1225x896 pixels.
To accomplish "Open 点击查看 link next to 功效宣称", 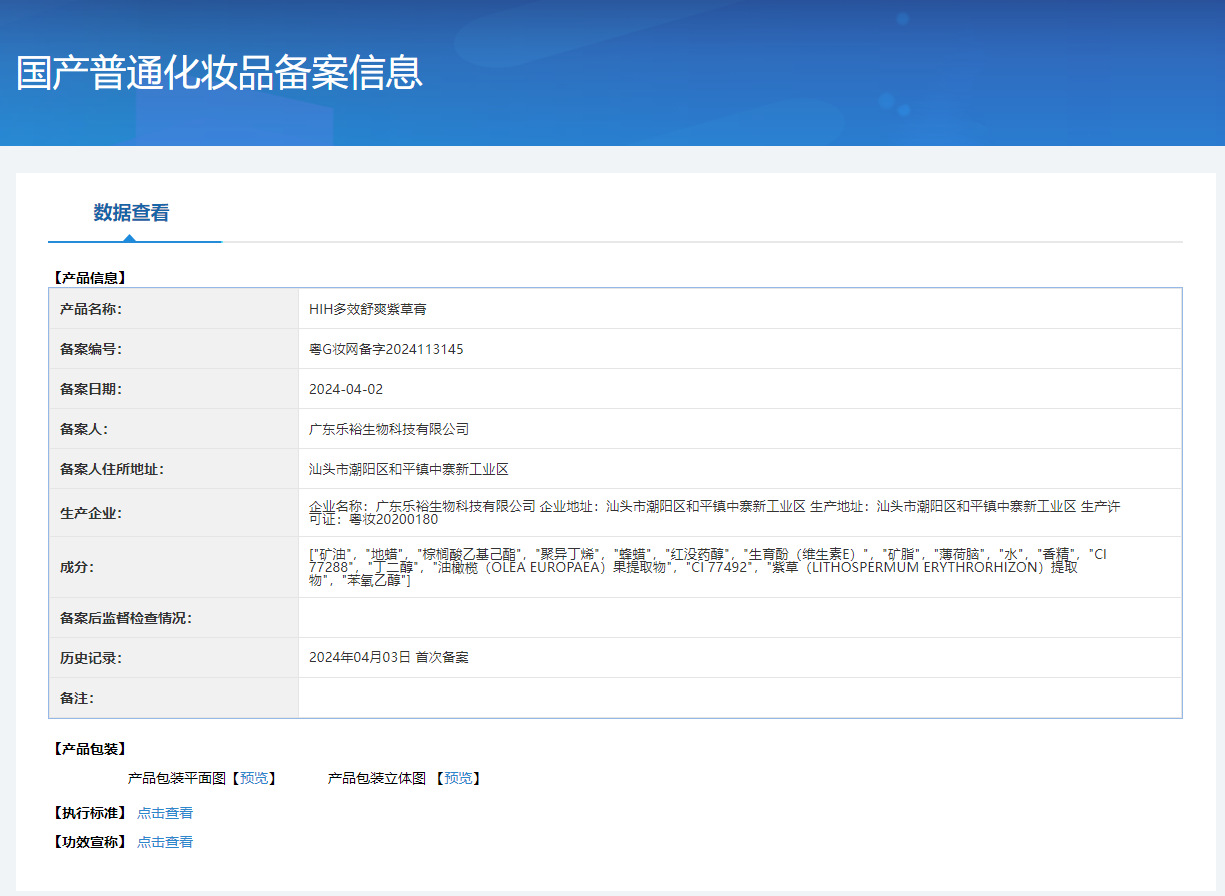I will [x=165, y=842].
